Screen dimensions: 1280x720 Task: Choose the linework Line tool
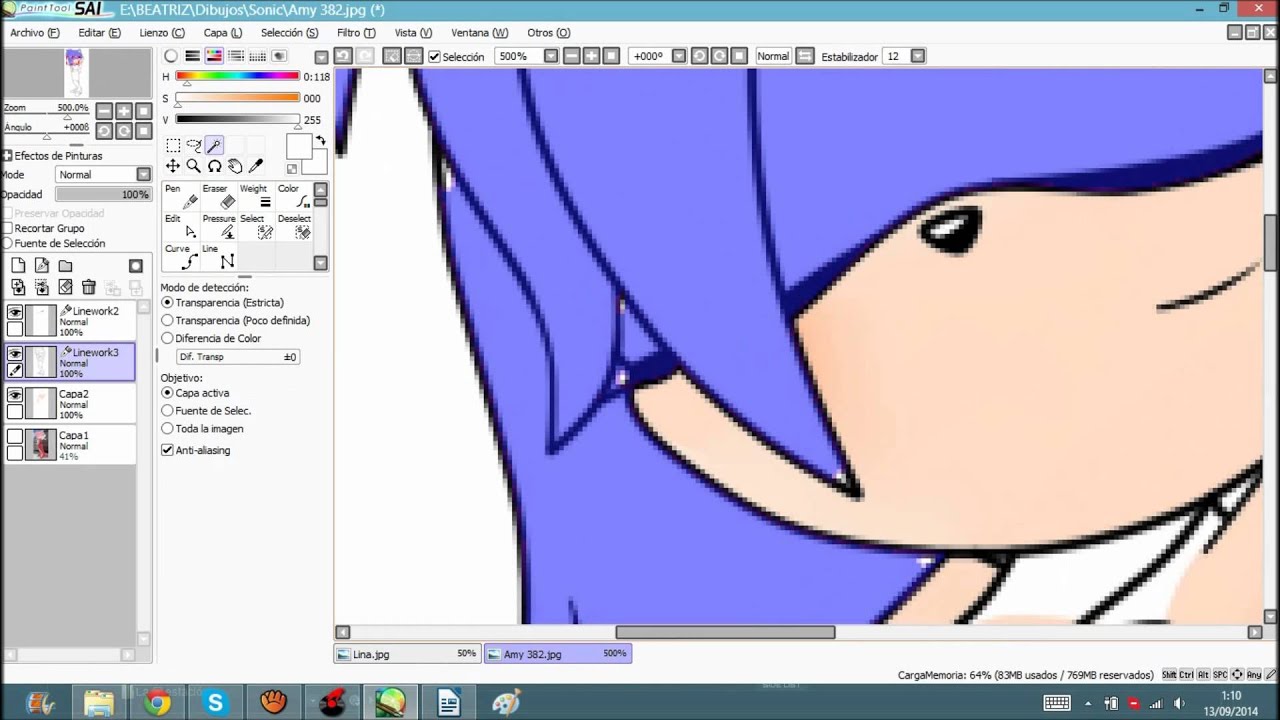click(x=219, y=257)
